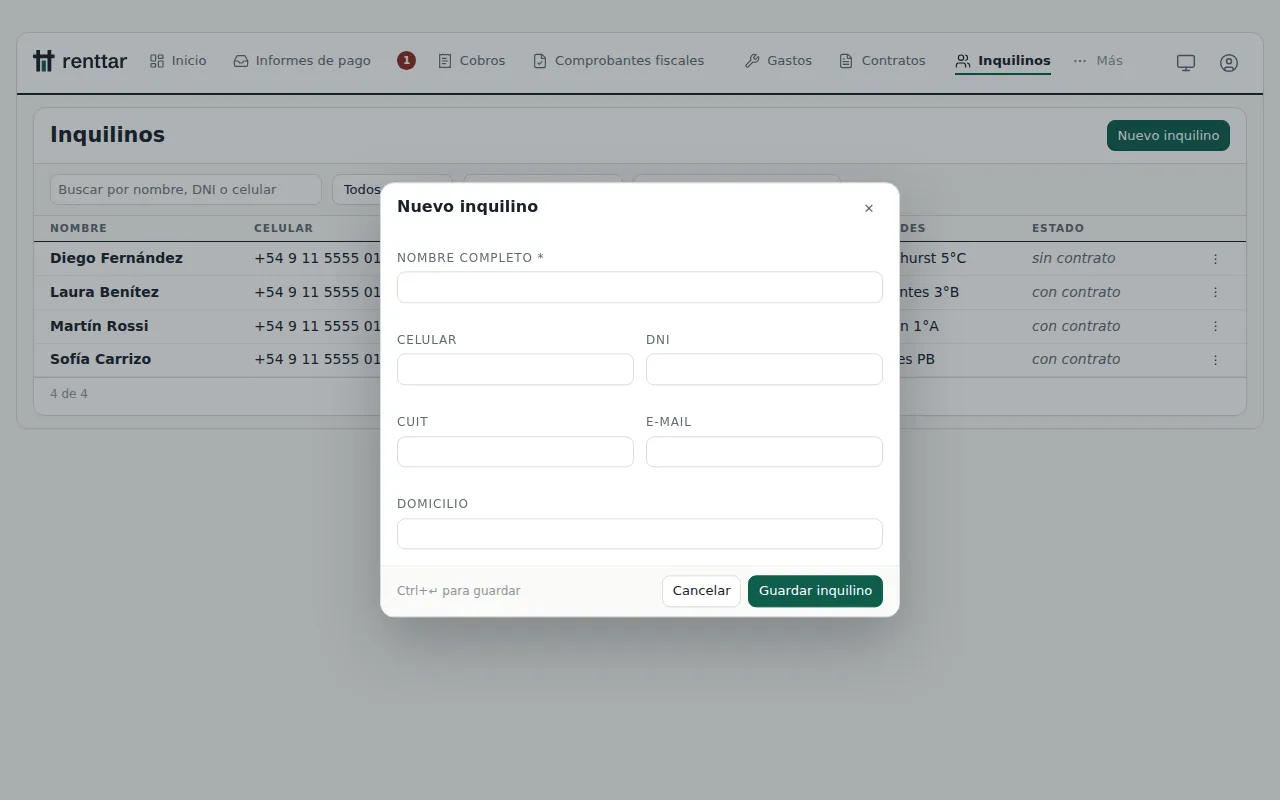This screenshot has height=800, width=1280.
Task: Expand the Más navigation menu
Action: click(x=1098, y=61)
